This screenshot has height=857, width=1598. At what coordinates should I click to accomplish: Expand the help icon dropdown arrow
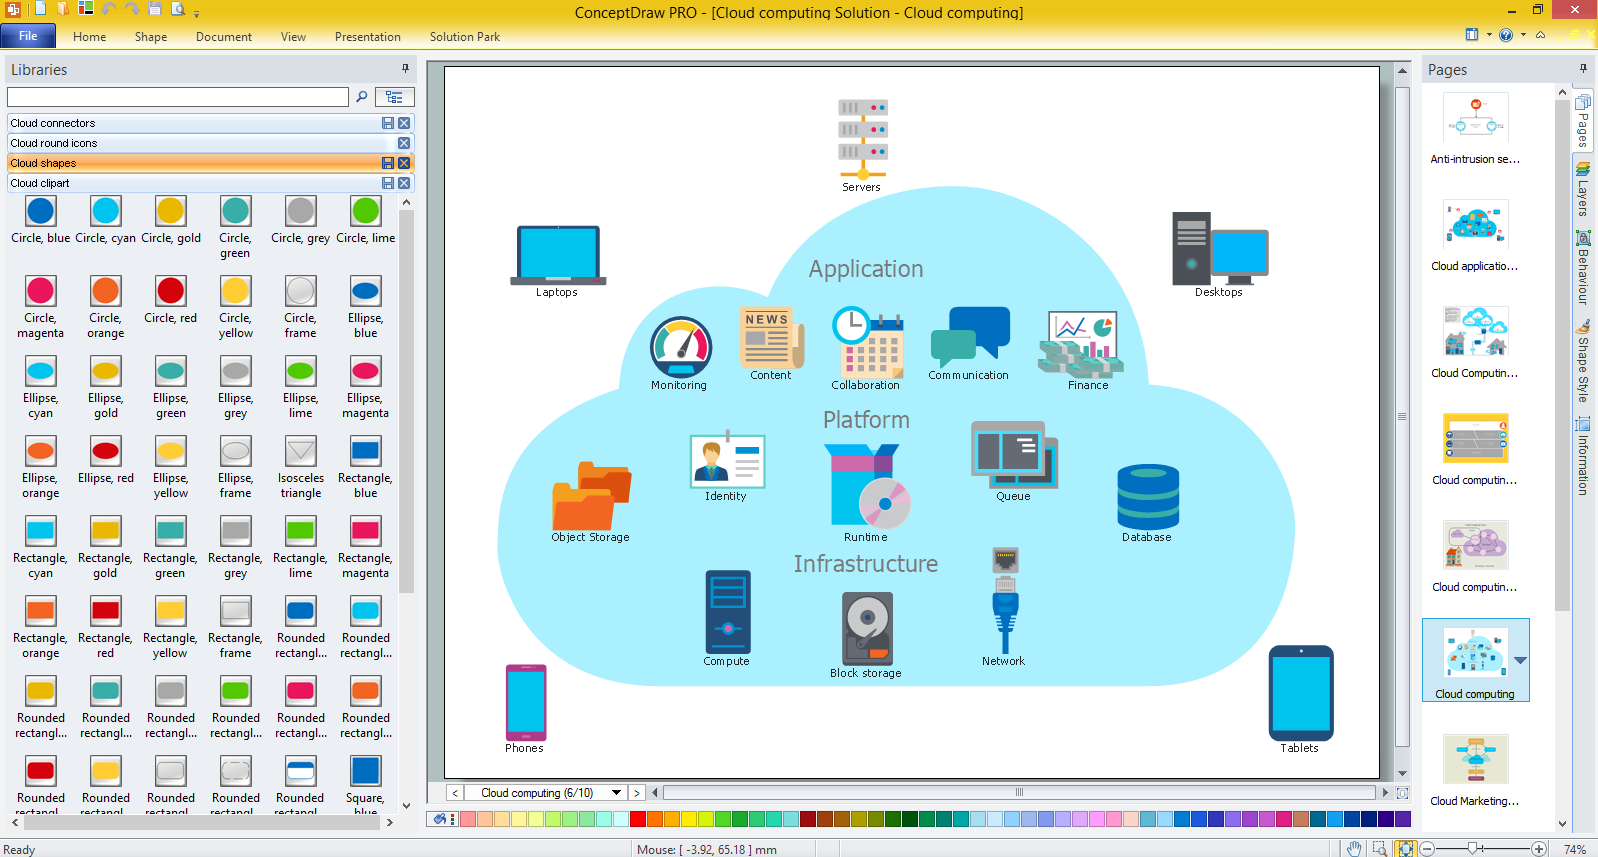click(1523, 35)
